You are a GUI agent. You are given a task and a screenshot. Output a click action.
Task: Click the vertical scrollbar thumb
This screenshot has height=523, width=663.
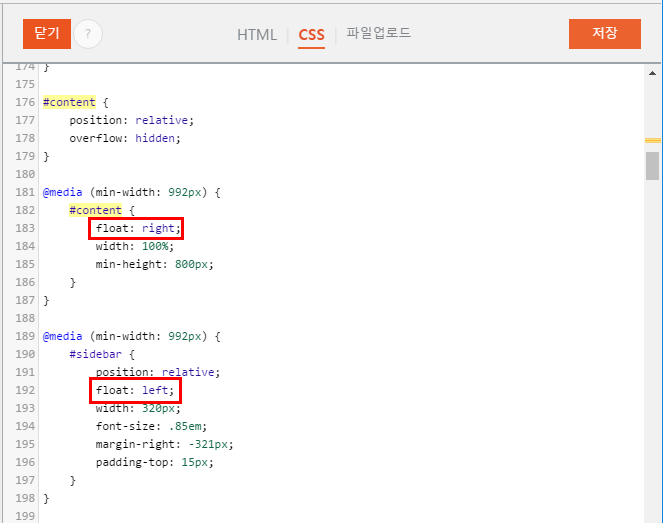point(652,166)
